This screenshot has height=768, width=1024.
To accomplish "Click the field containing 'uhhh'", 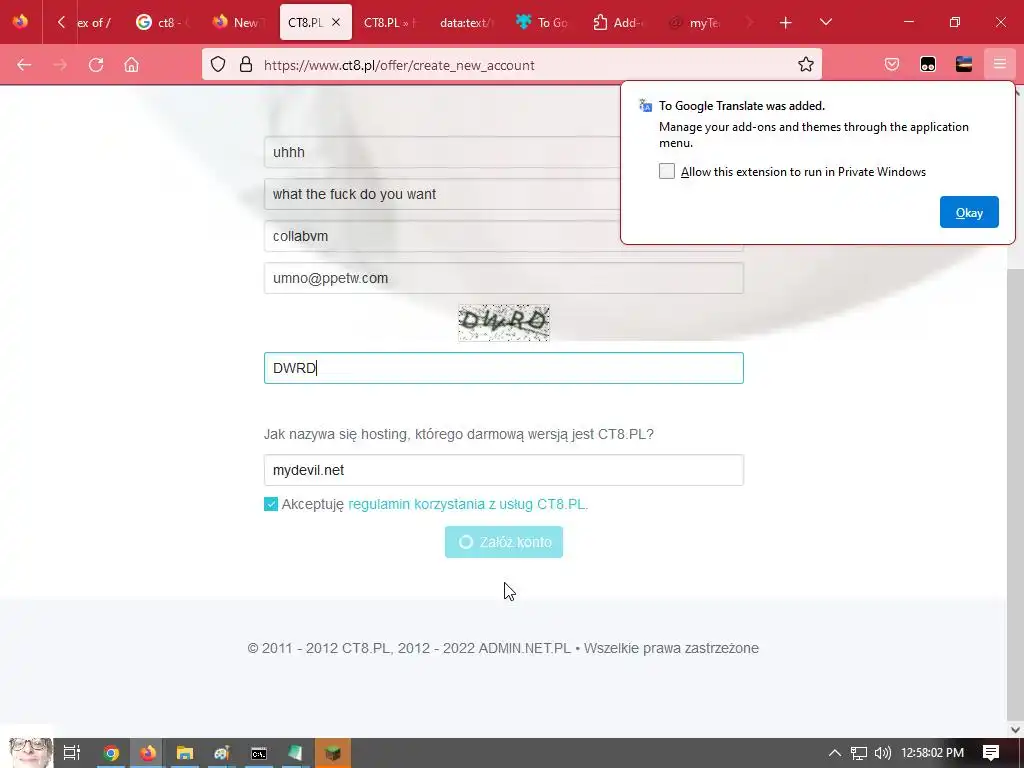I will pos(442,152).
